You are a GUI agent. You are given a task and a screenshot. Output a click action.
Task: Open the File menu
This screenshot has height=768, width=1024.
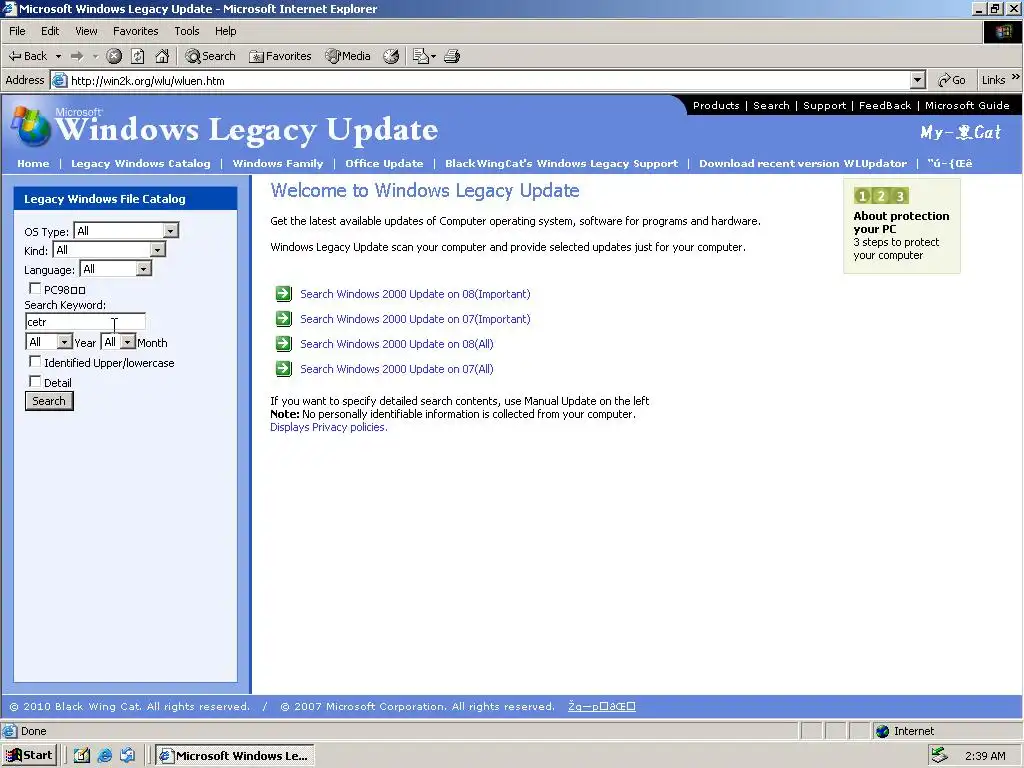click(17, 31)
